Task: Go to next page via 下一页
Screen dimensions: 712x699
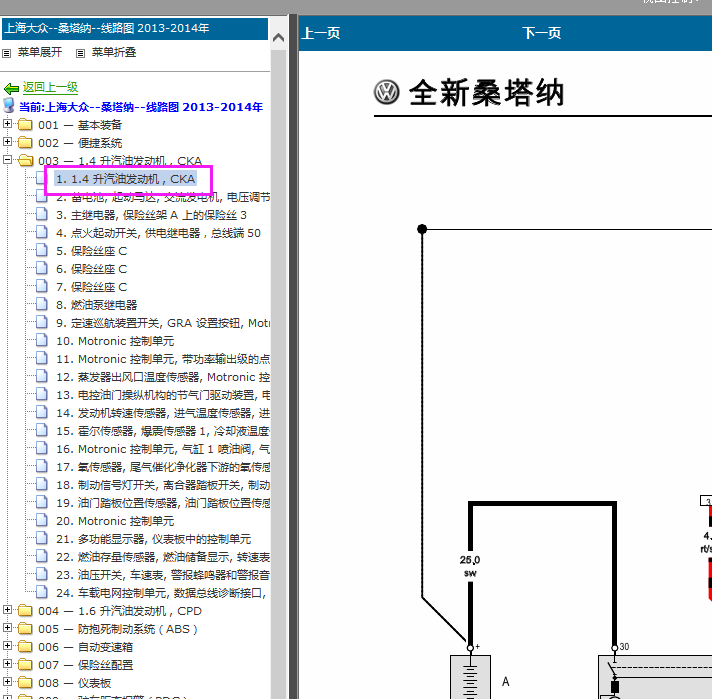Action: click(x=542, y=33)
